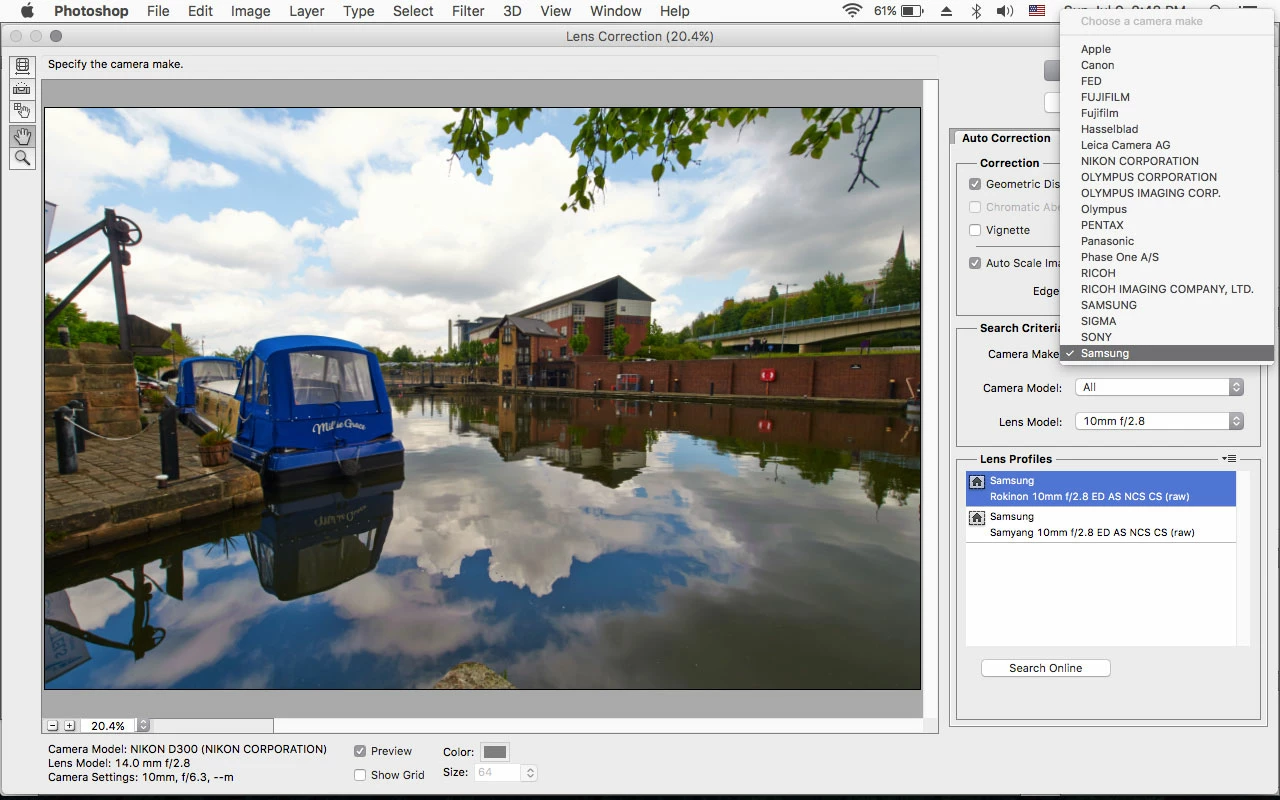Select the Zoom magnifier tool
The height and width of the screenshot is (800, 1280).
(22, 158)
